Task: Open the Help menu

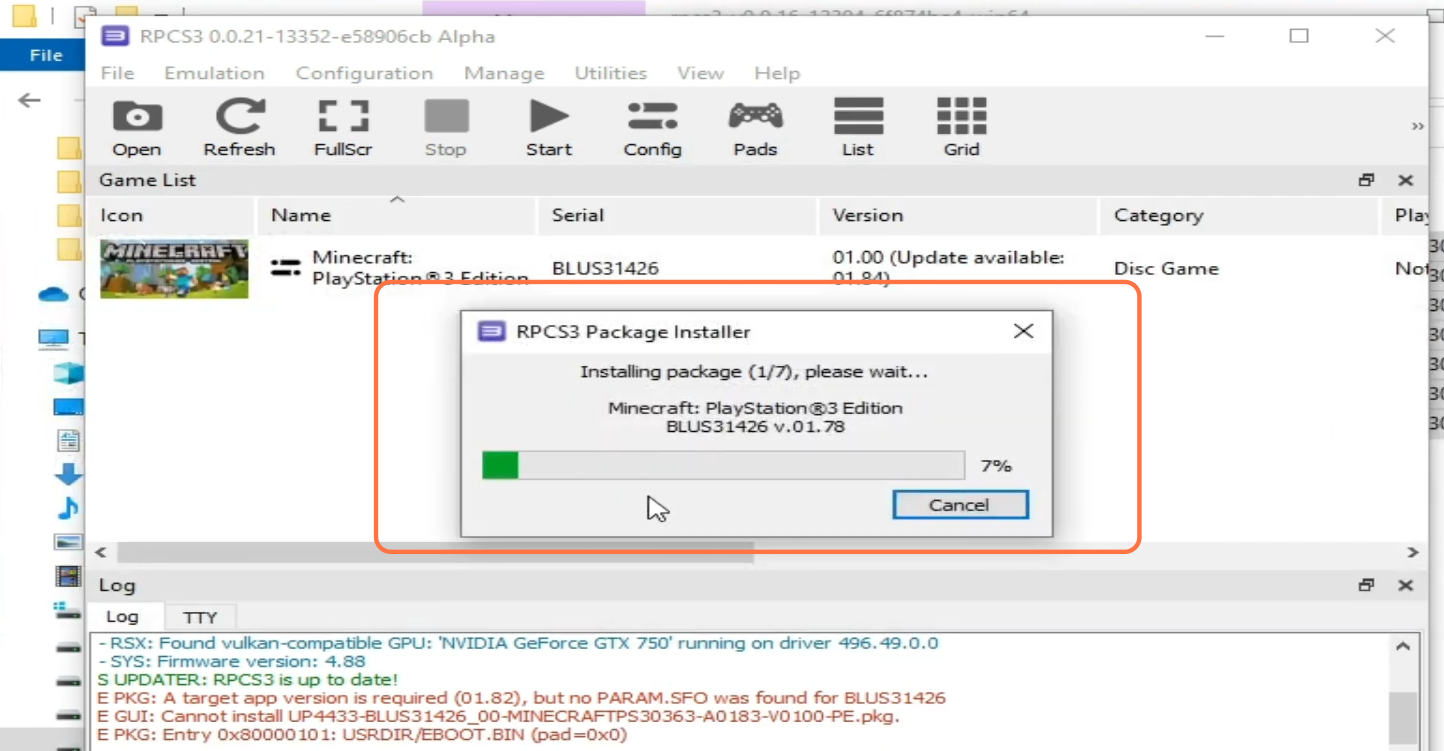Action: (777, 73)
